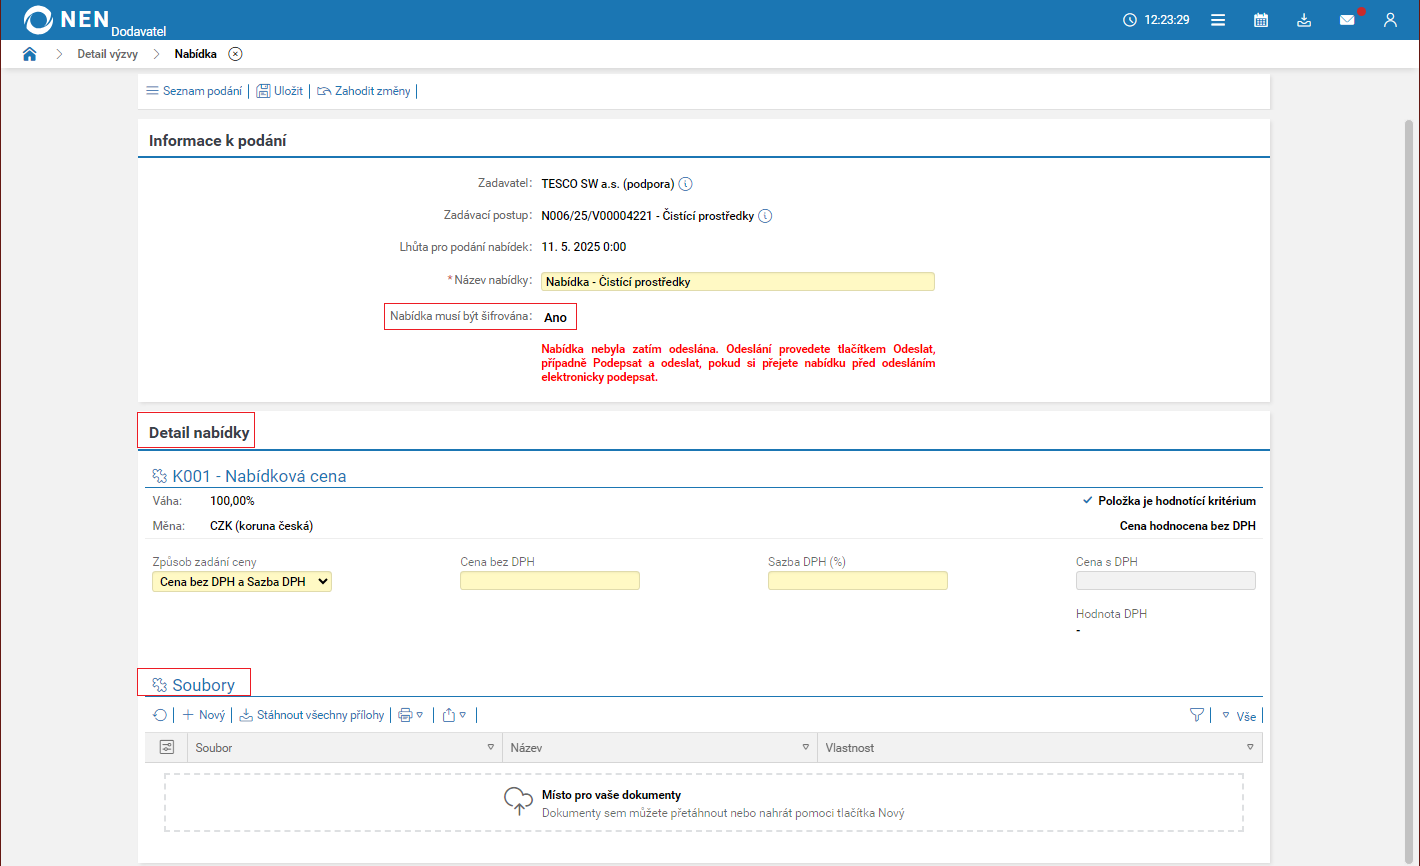Go to the home icon in breadcrumb

29,54
